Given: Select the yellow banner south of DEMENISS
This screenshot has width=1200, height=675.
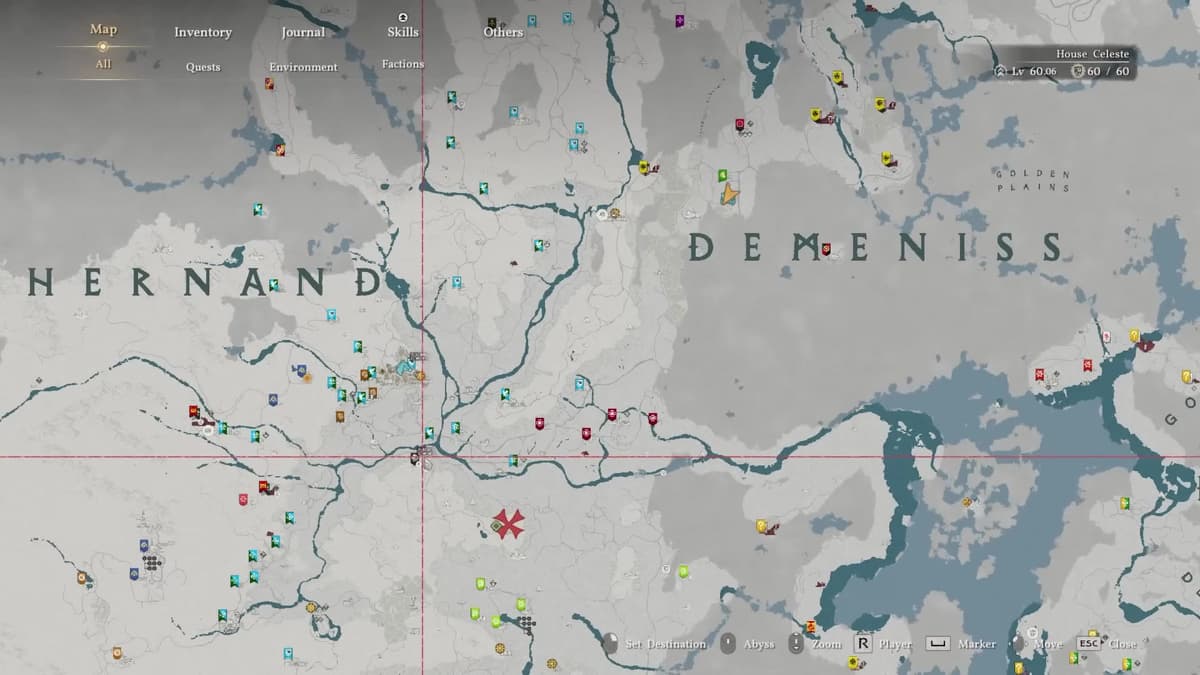Looking at the screenshot, I should [x=761, y=525].
